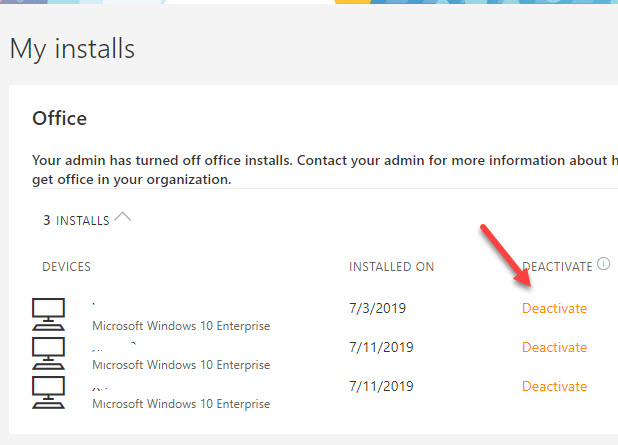Viewport: 618px width, 445px height.
Task: Click third row's Microsoft Windows 10 Enterprise text
Action: 181,404
